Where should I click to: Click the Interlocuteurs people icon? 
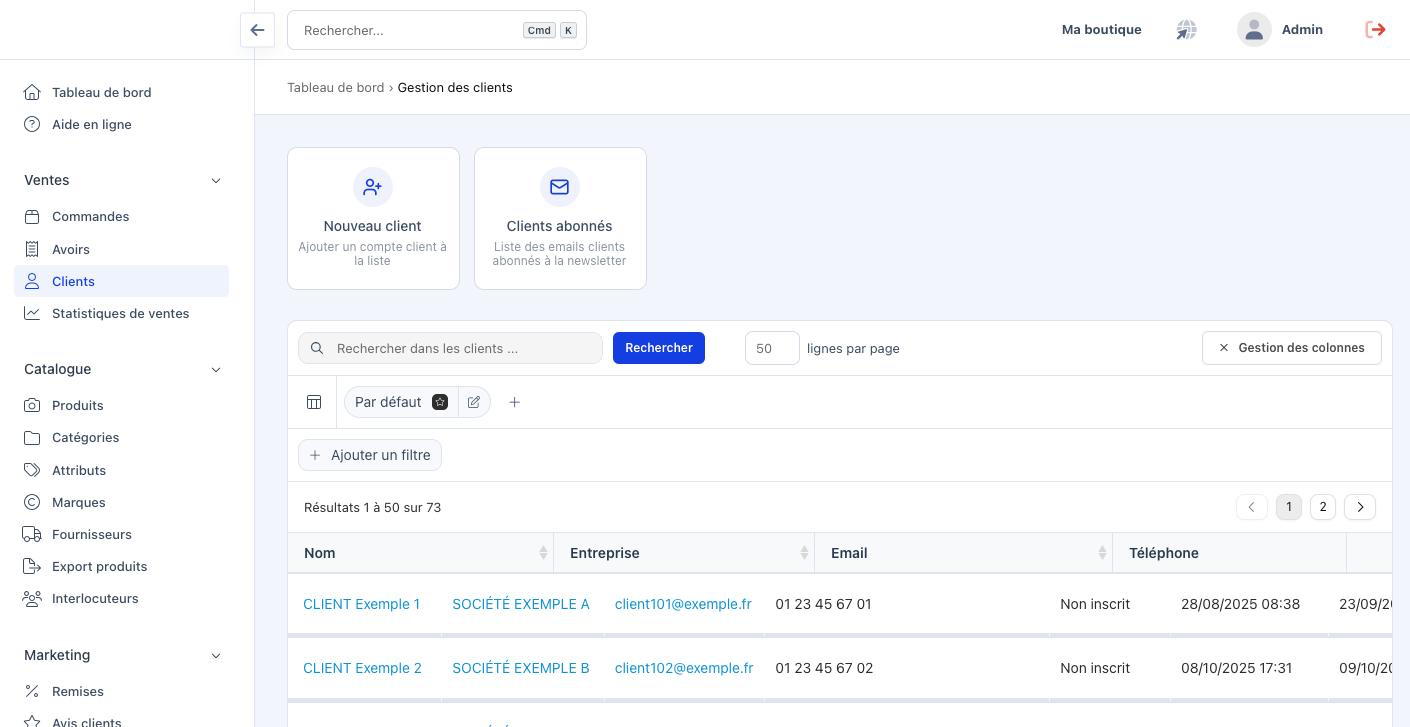32,598
